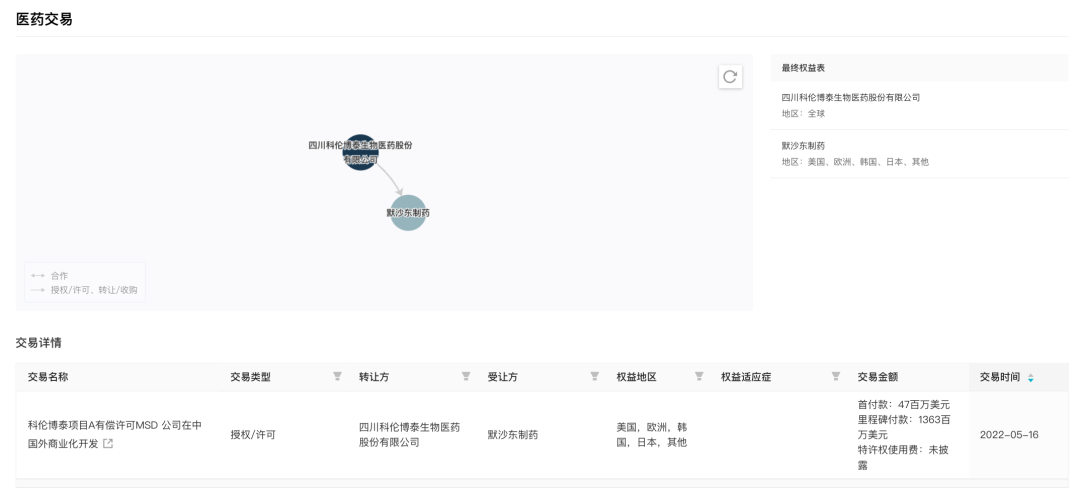Image resolution: width=1080 pixels, height=497 pixels.
Task: Select the 默沙东制药 node in graph
Action: pos(408,213)
